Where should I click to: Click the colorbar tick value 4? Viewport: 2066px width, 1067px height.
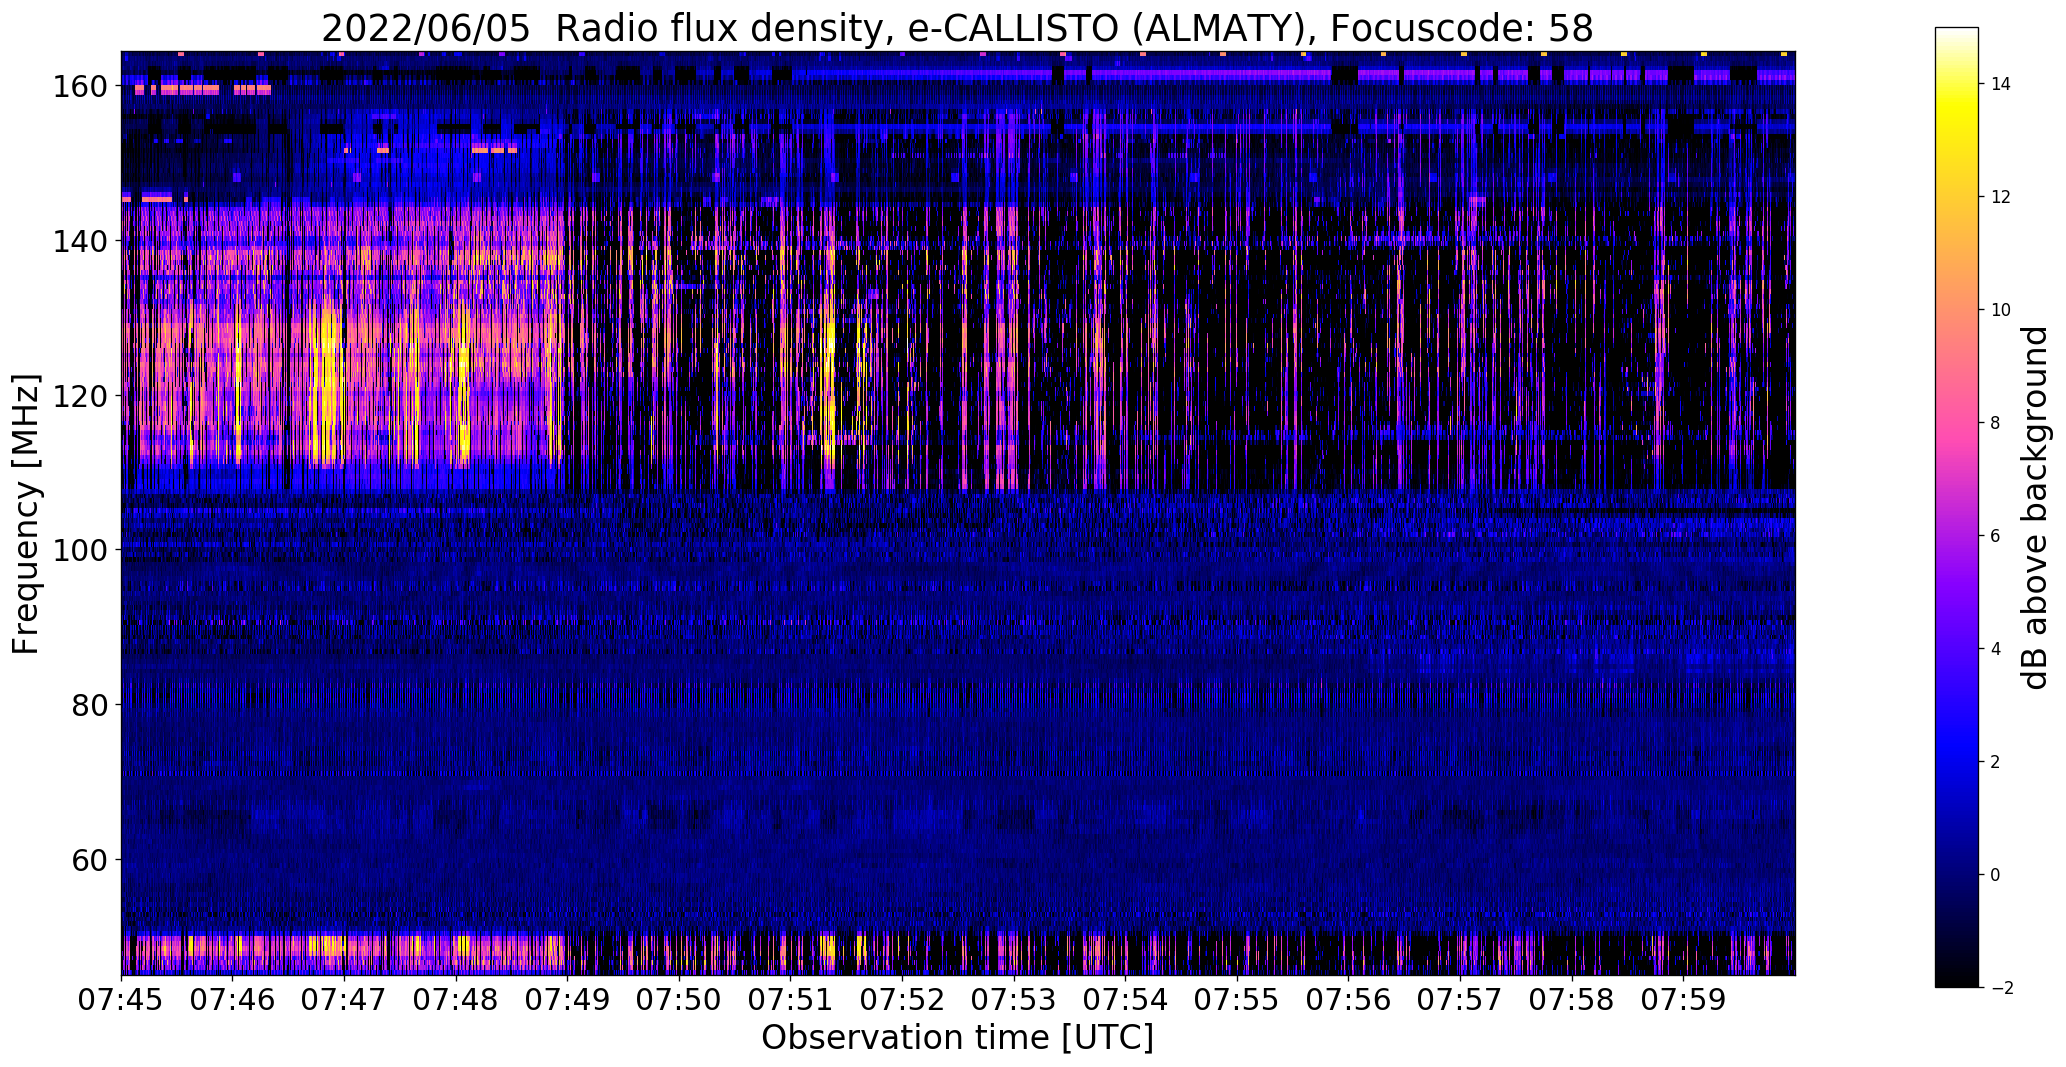[x=1996, y=649]
